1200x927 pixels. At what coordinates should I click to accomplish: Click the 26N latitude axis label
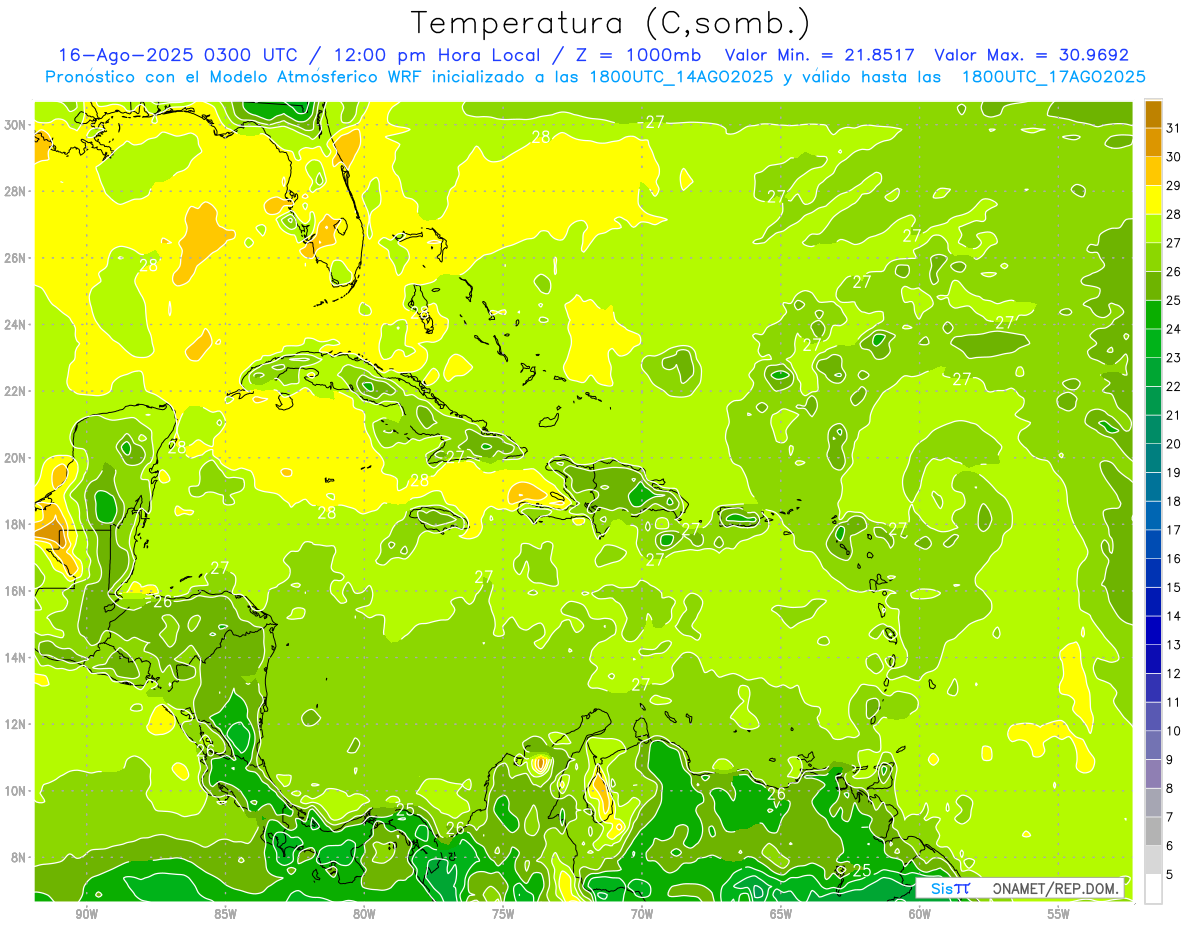pos(15,257)
